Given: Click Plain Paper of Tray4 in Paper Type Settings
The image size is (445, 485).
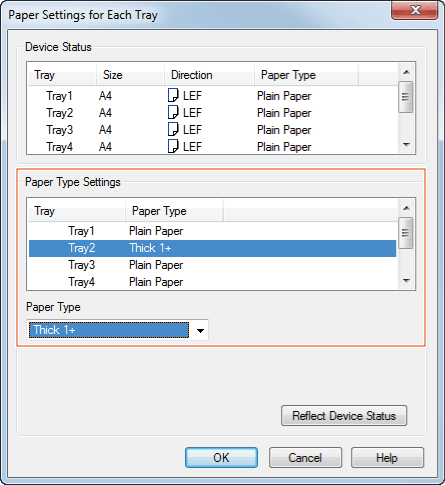Looking at the screenshot, I should [x=156, y=282].
